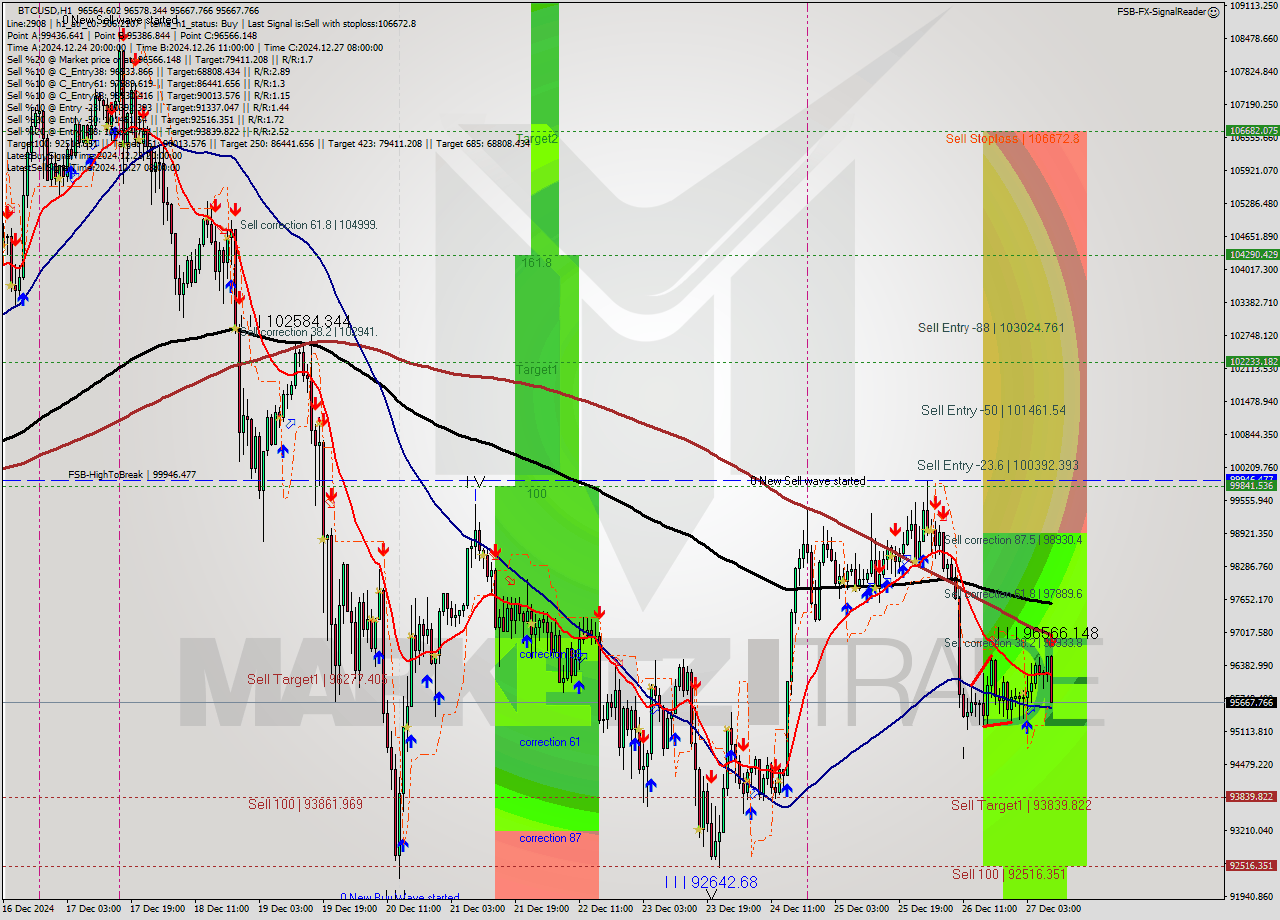Click the 91940.860 price axis value
The image size is (1280, 920).
tap(1254, 896)
